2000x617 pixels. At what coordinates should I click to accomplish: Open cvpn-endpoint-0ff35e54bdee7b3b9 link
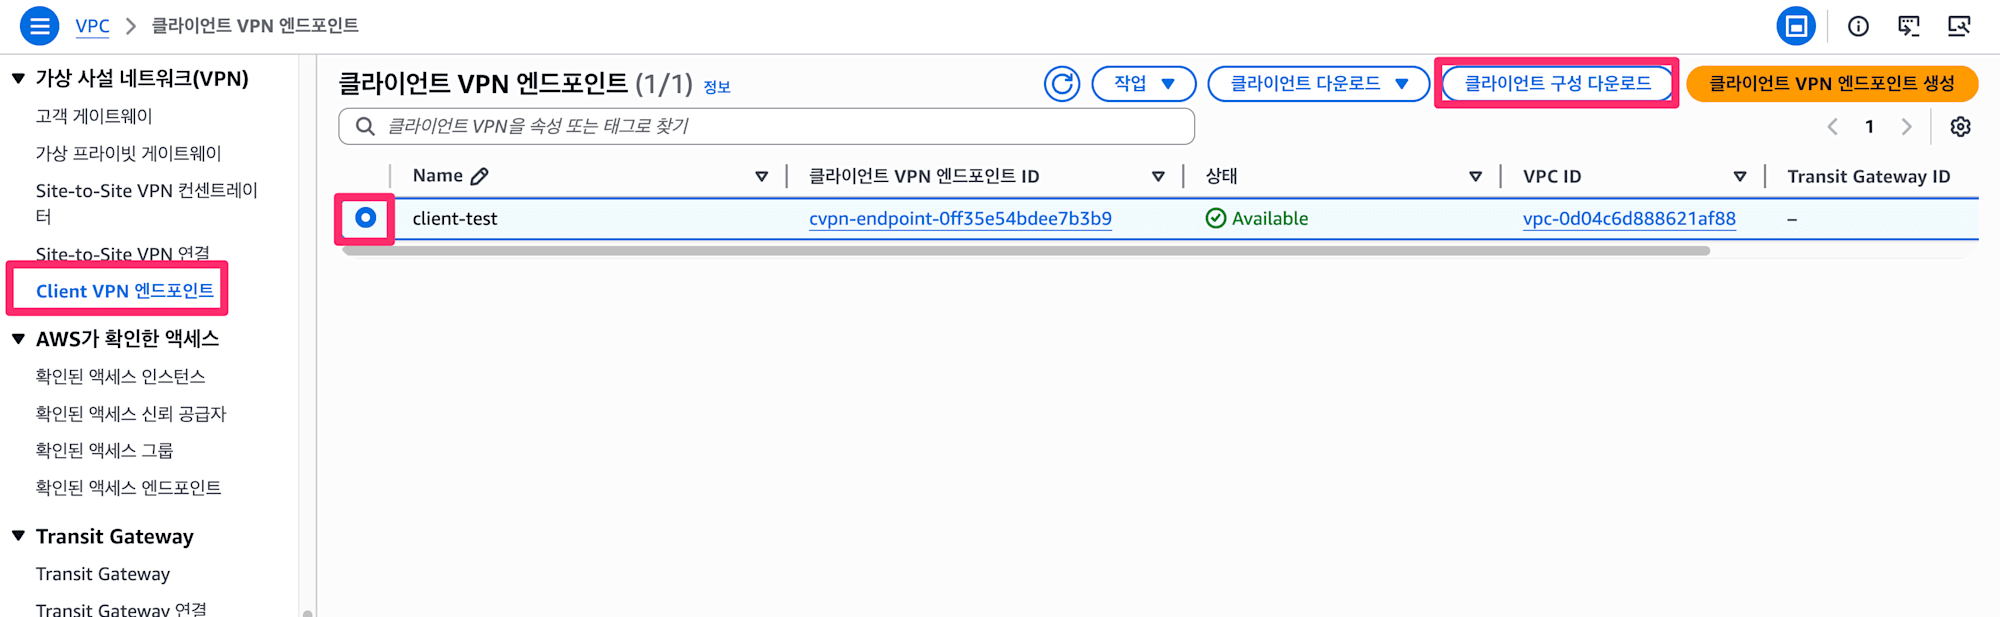pyautogui.click(x=960, y=218)
